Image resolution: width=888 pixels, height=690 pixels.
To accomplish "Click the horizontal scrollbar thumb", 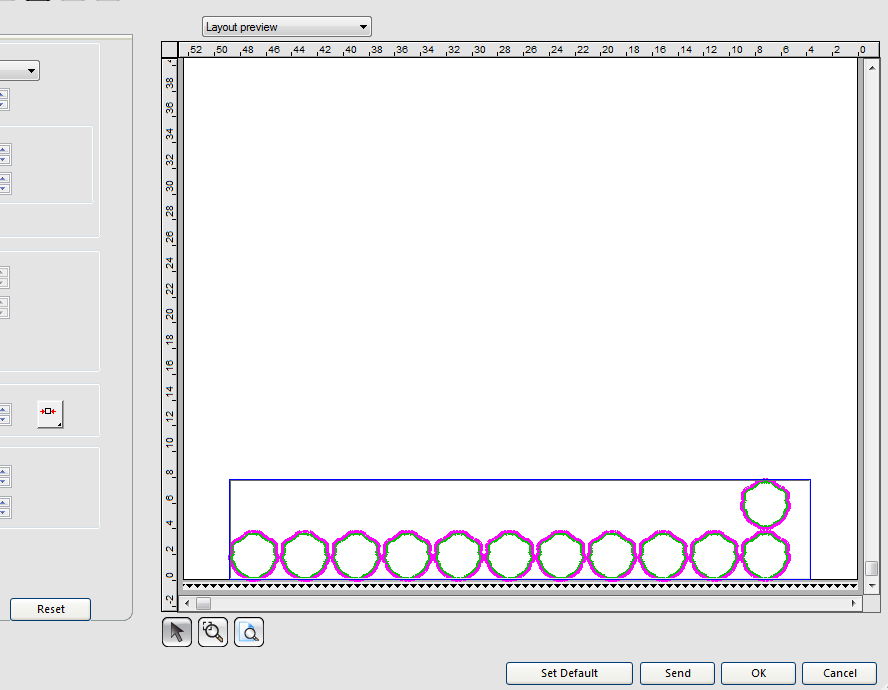I will coord(203,603).
